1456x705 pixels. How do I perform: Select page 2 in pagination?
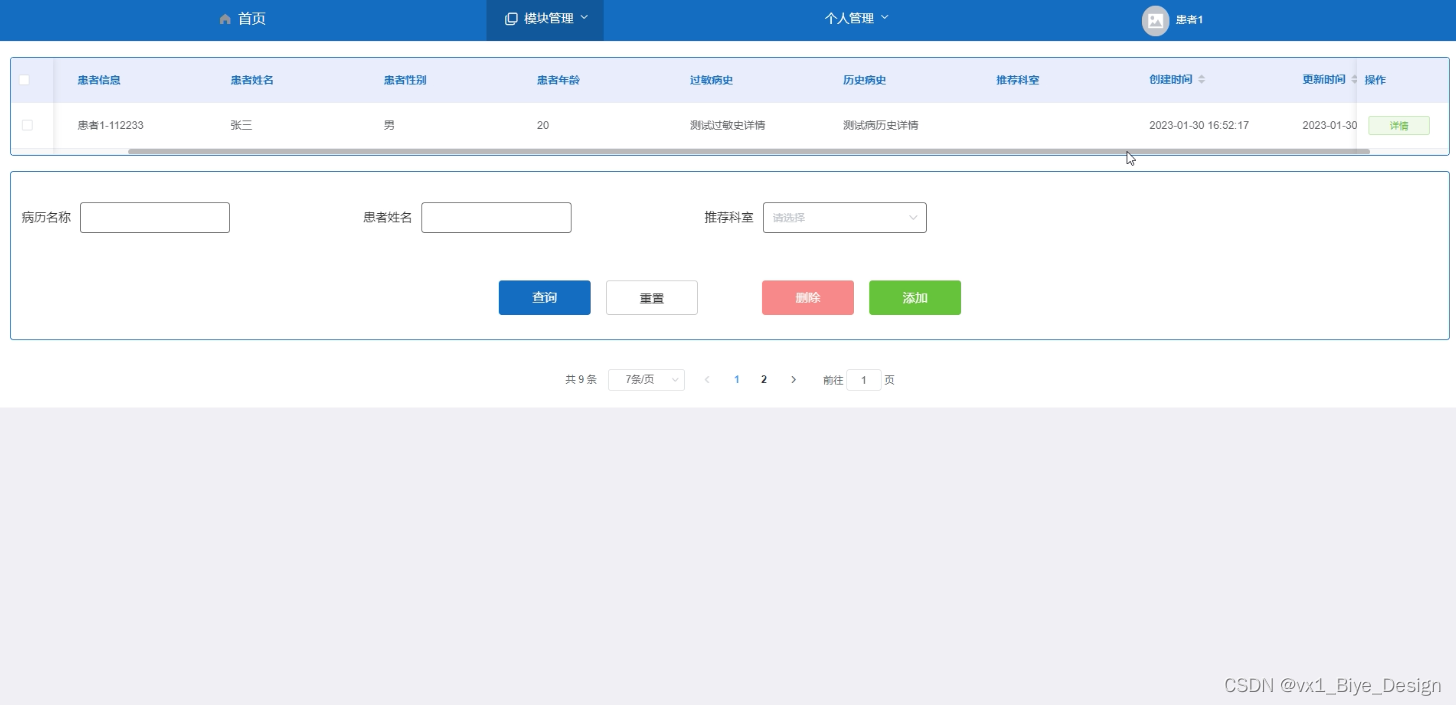click(764, 380)
